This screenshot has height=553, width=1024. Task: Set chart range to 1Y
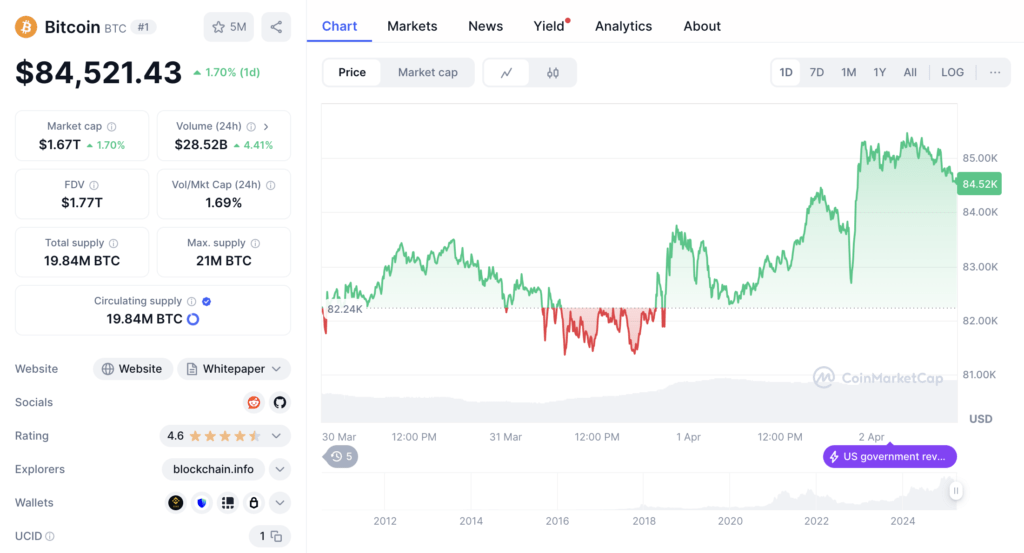[880, 72]
